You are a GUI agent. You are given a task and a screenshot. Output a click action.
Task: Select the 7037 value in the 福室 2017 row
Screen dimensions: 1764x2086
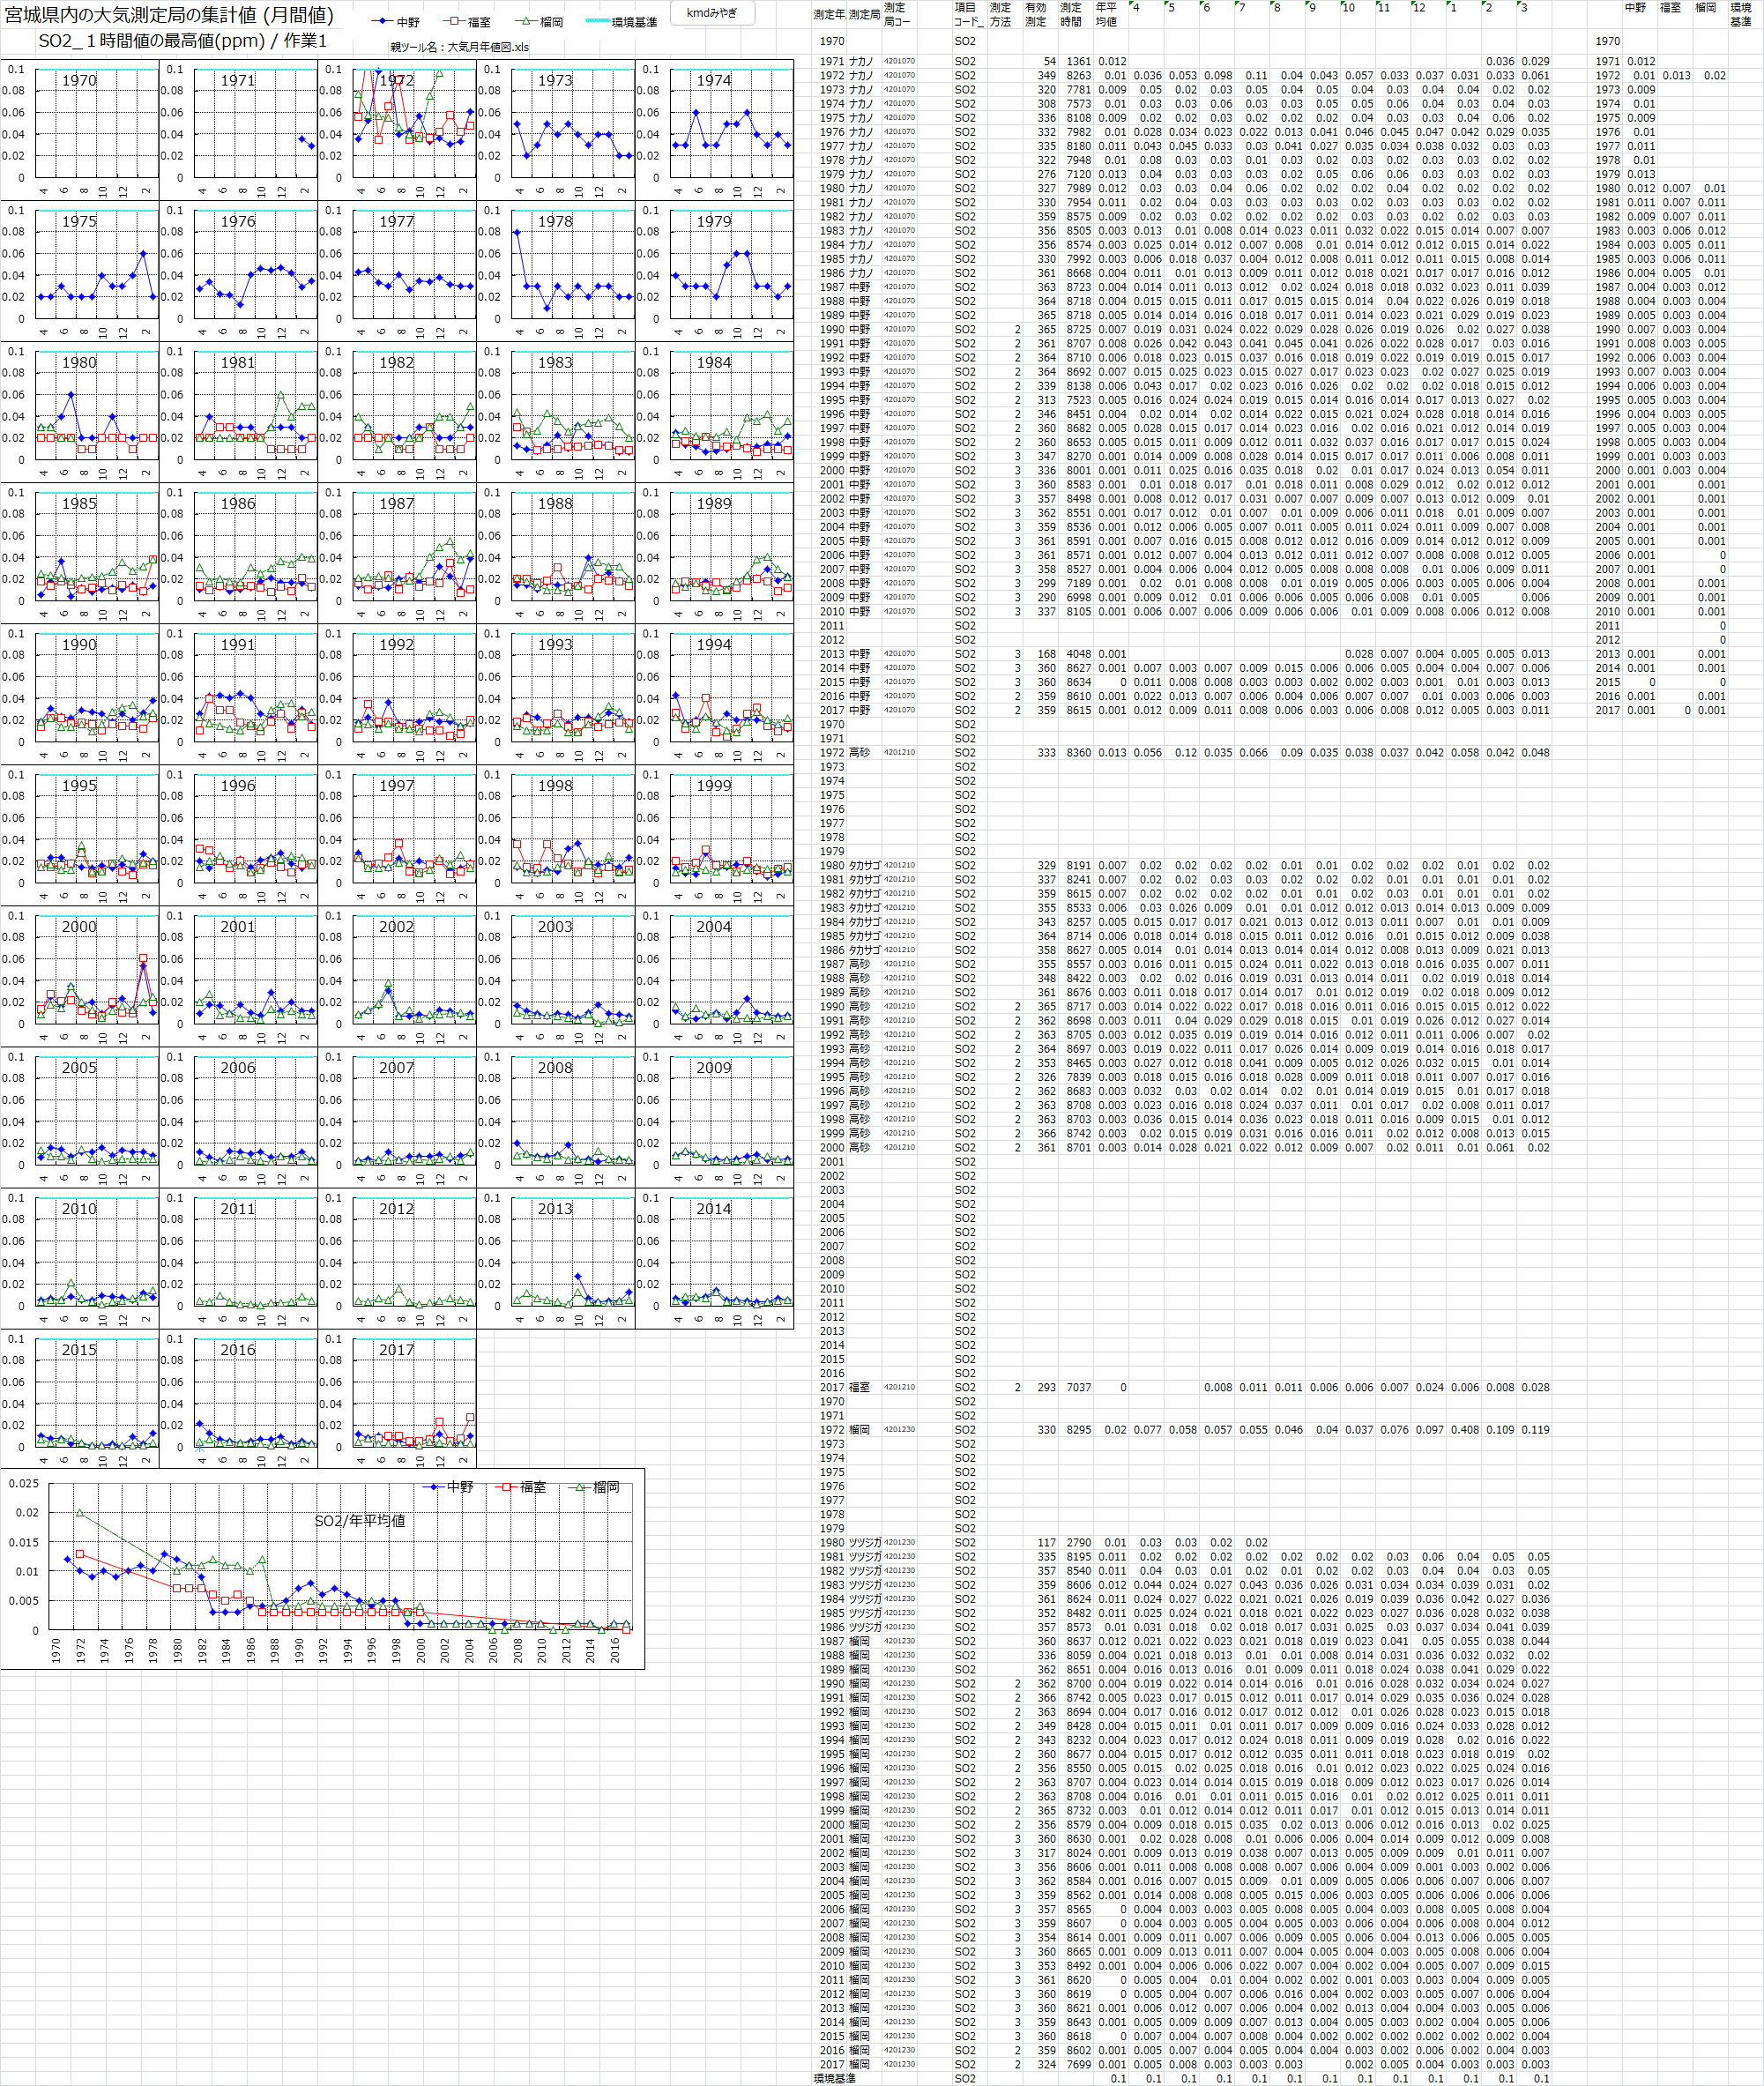click(1078, 1387)
